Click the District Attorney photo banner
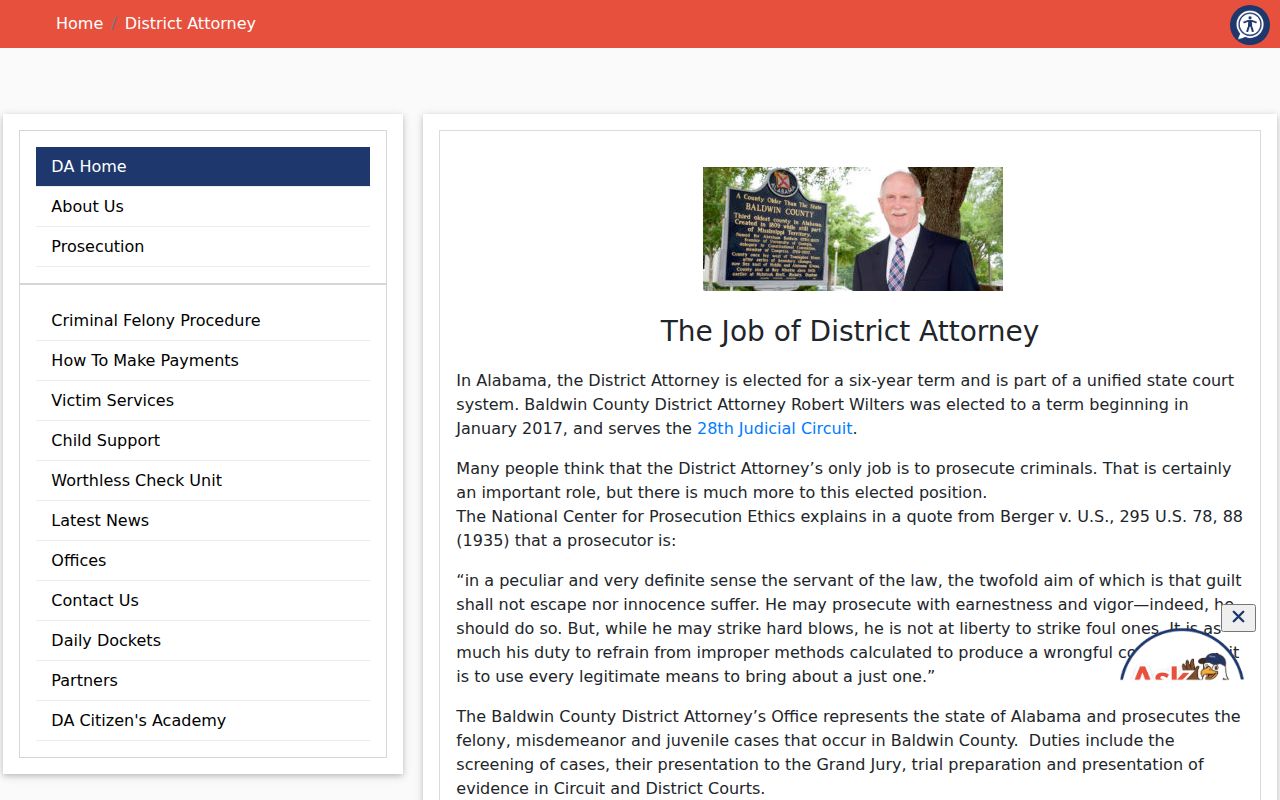The height and width of the screenshot is (800, 1280). pyautogui.click(x=853, y=229)
